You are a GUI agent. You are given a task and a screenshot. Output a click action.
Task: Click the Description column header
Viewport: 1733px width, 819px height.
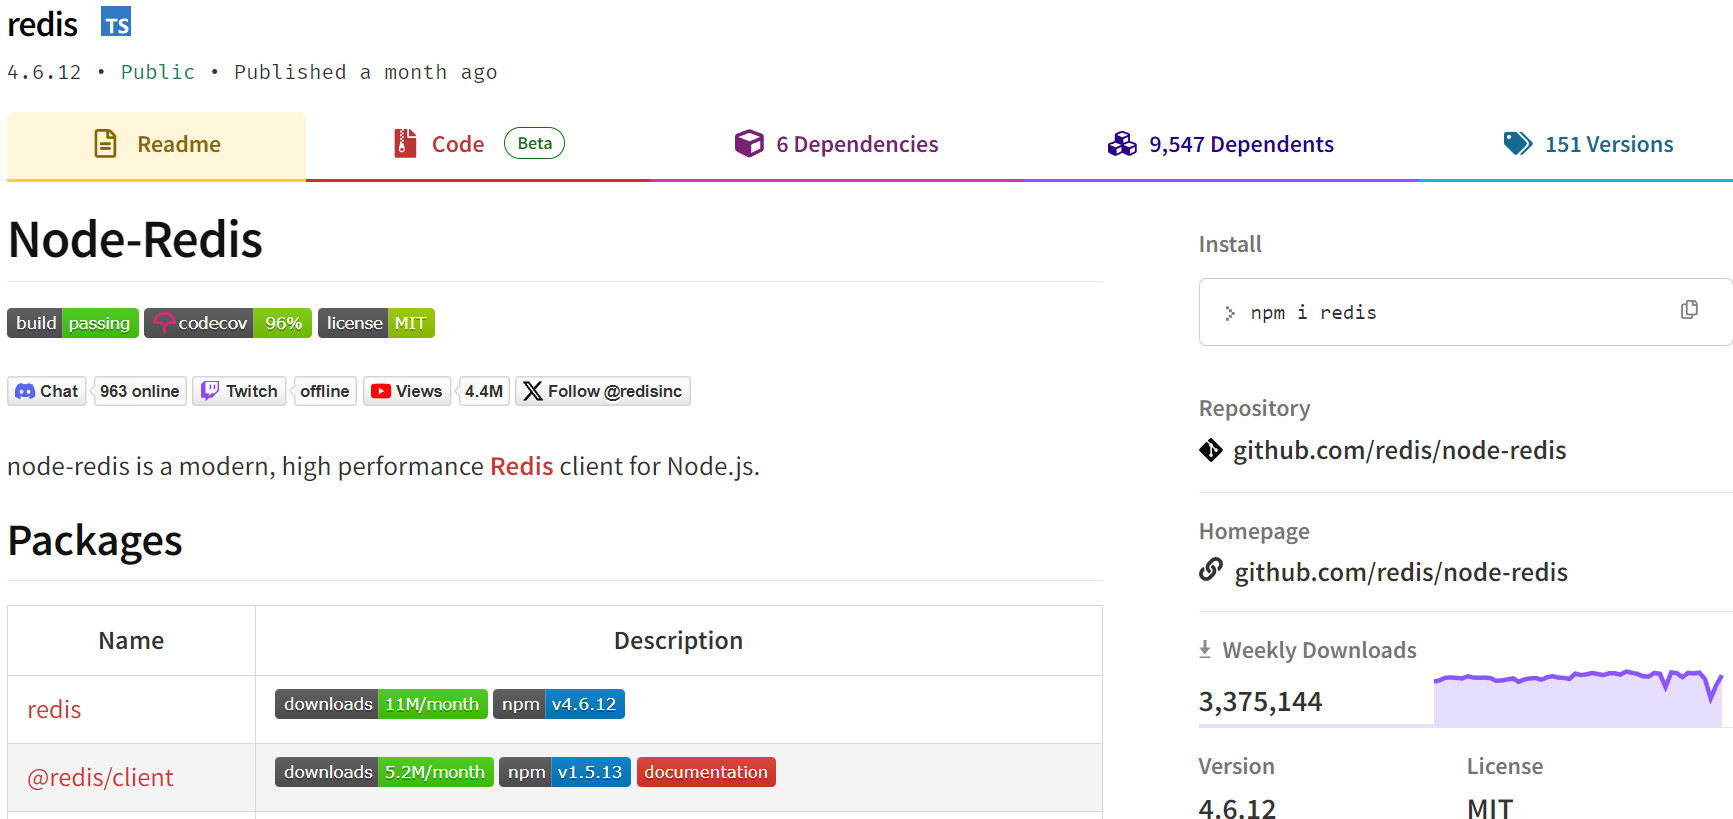coord(678,640)
